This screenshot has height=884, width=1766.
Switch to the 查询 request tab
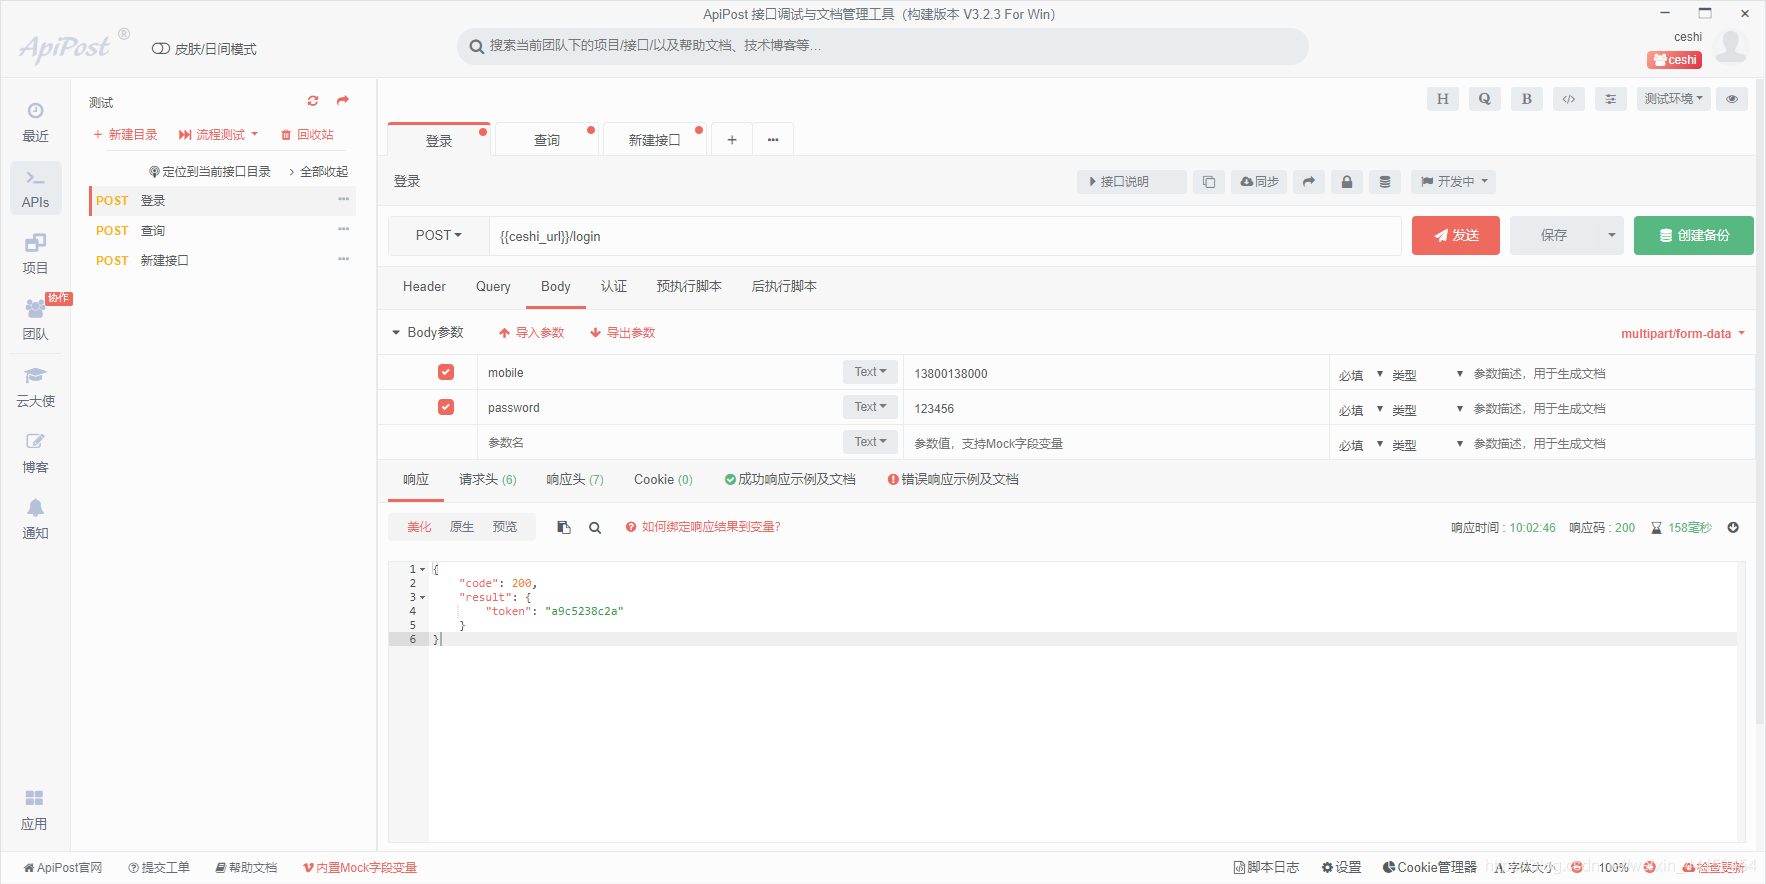(547, 140)
